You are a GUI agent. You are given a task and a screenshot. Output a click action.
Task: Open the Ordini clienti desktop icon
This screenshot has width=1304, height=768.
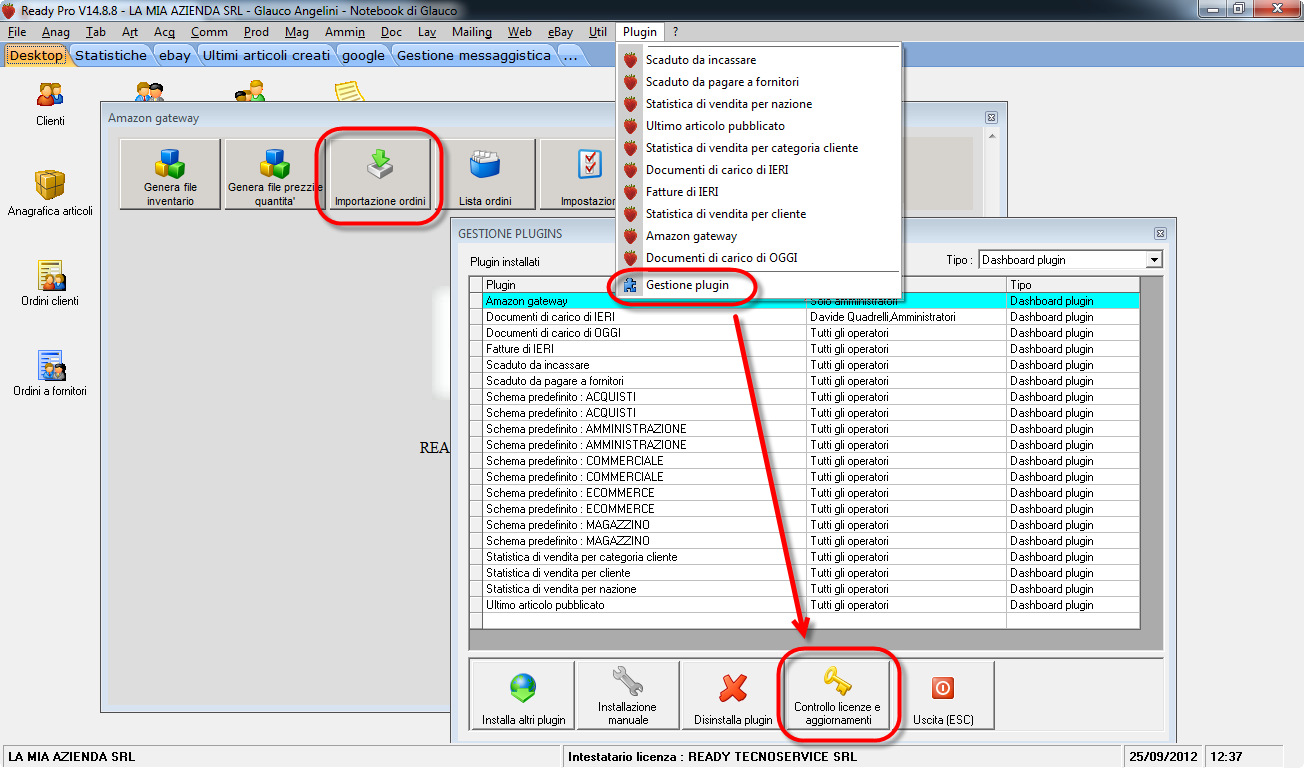pos(50,284)
